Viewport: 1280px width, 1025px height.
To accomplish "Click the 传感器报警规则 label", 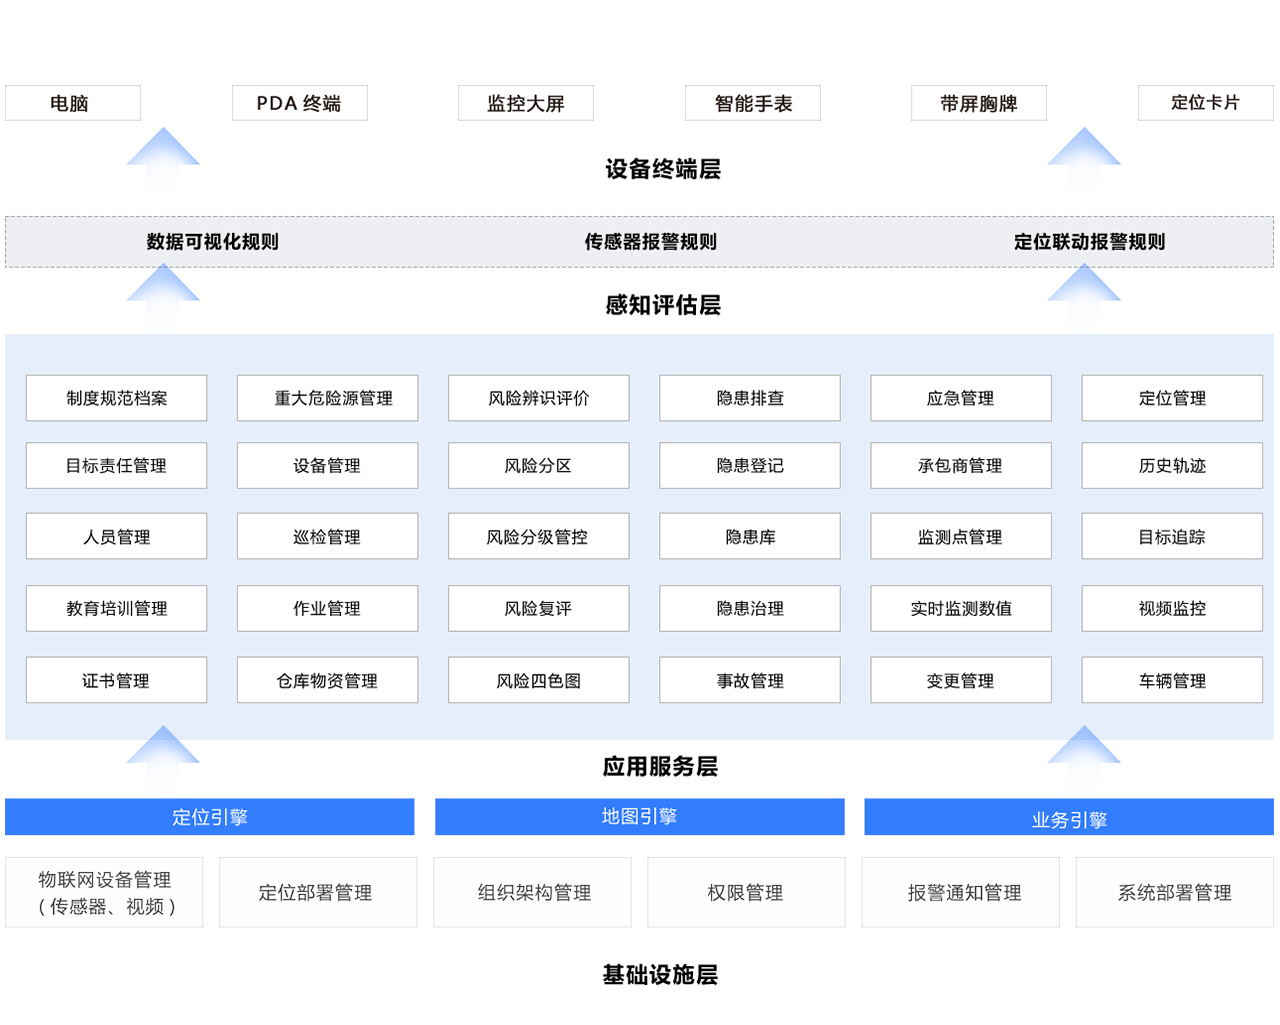I will 650,242.
